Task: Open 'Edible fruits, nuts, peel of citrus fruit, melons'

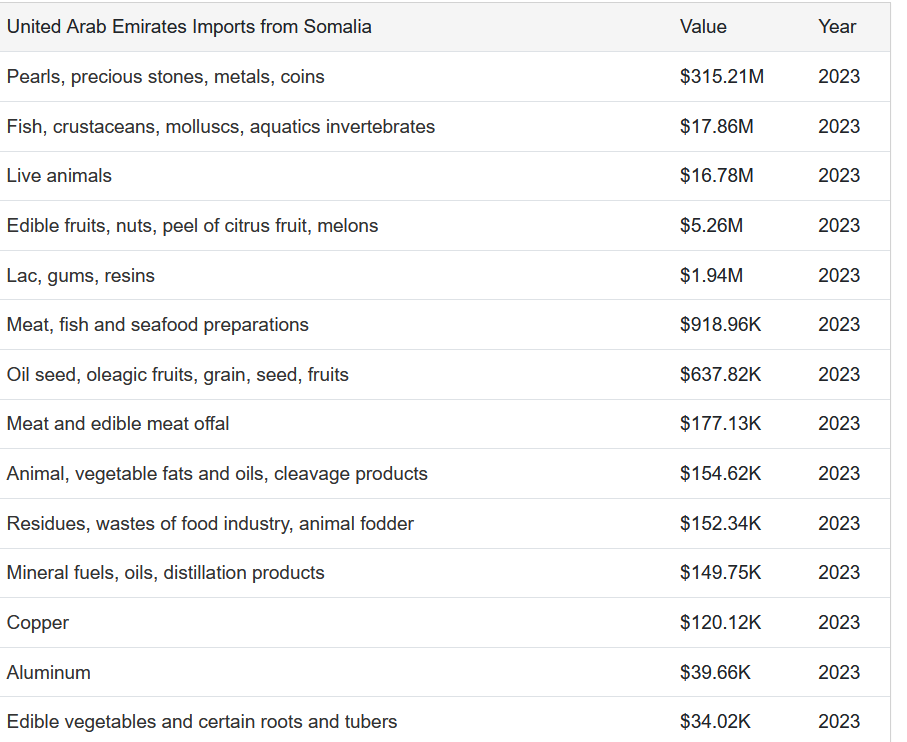Action: (x=192, y=225)
